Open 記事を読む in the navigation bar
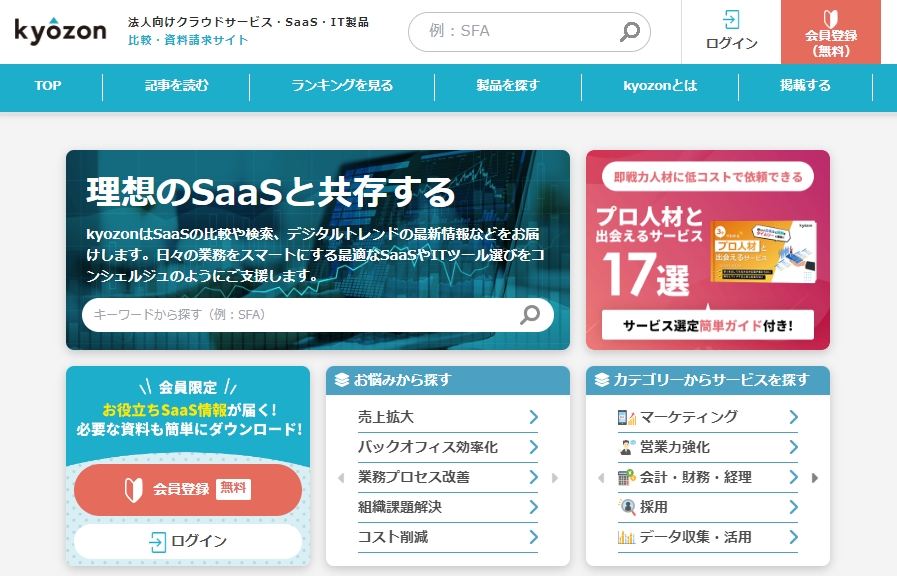This screenshot has width=897, height=576. pyautogui.click(x=176, y=86)
